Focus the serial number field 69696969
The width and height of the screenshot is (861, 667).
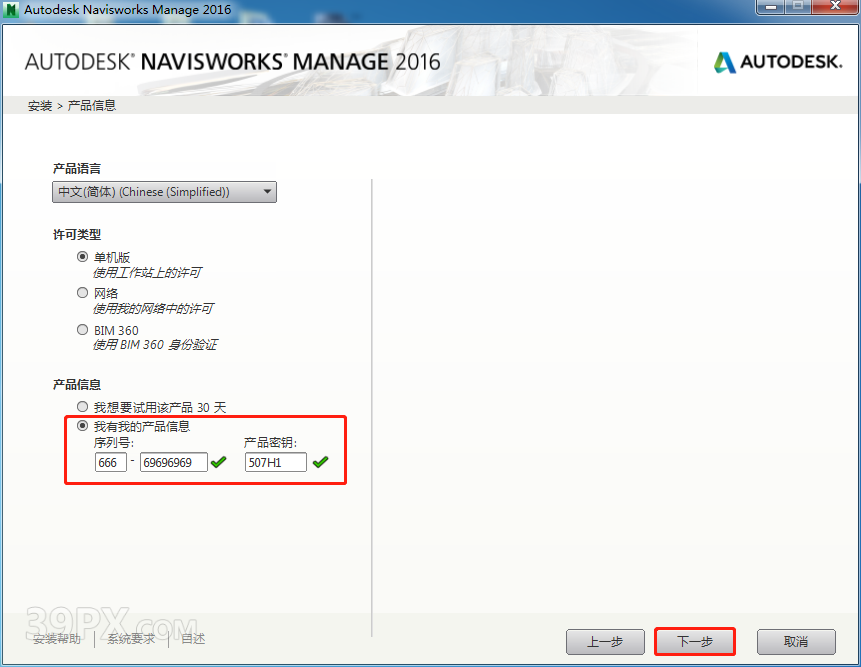[173, 462]
